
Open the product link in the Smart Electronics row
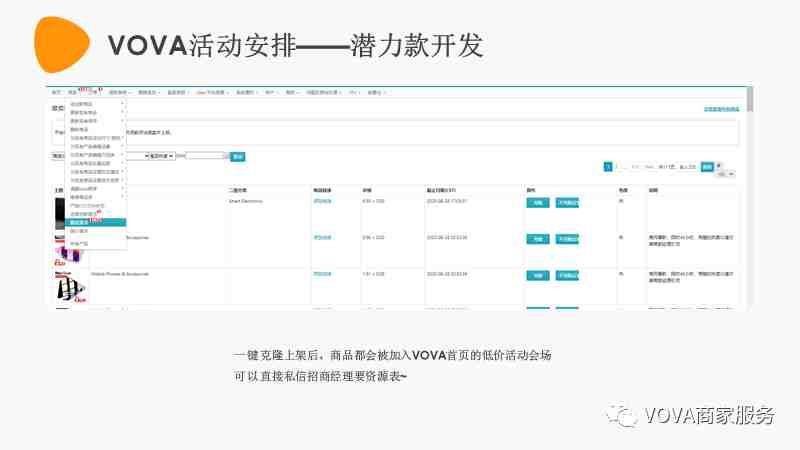(x=322, y=201)
